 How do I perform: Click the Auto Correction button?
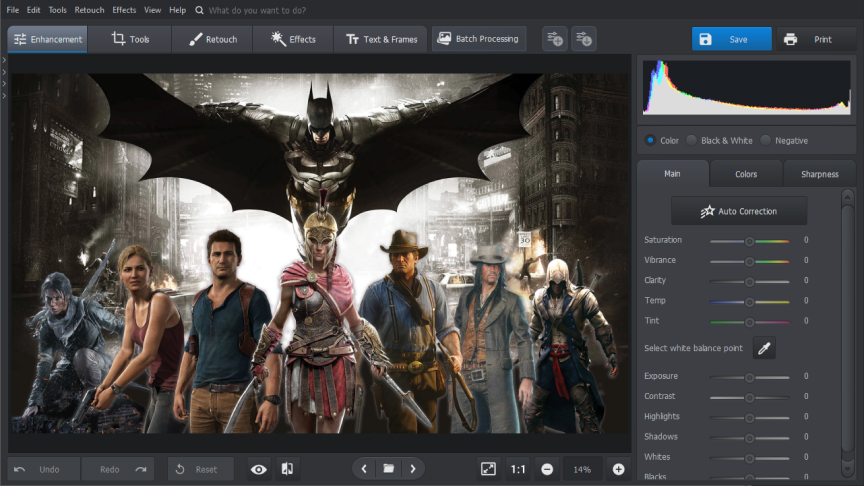(739, 211)
